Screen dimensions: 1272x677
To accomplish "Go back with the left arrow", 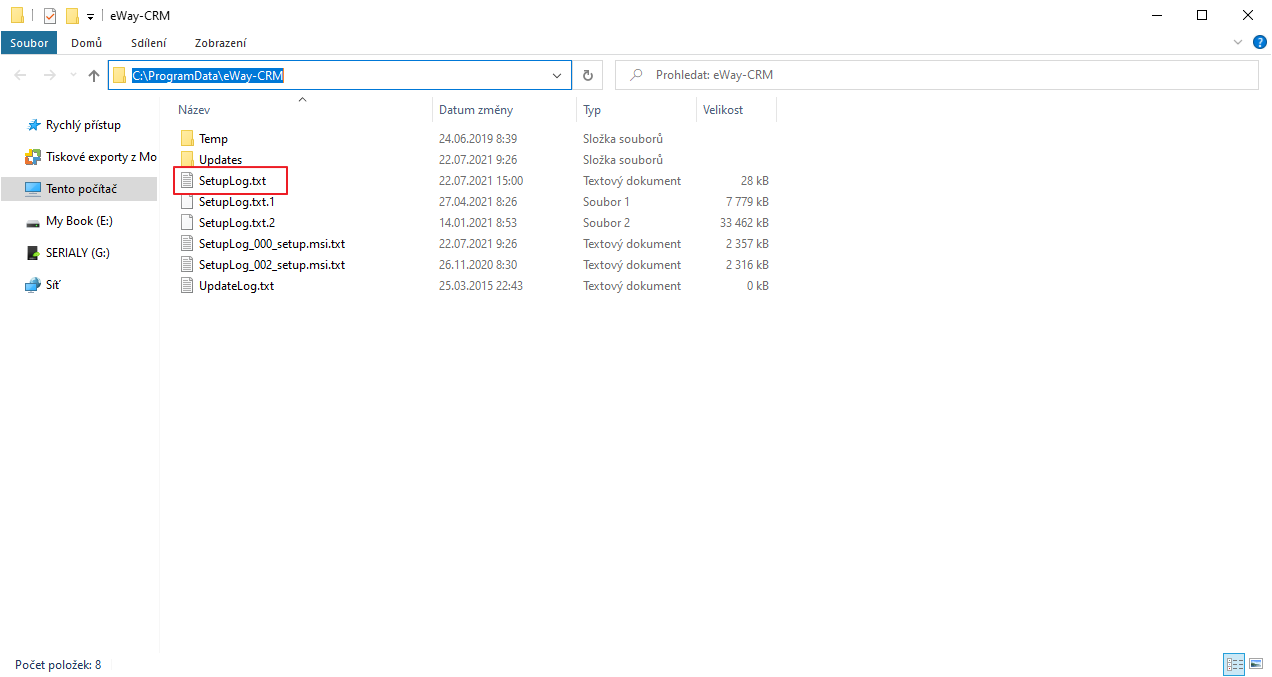I will 21,75.
